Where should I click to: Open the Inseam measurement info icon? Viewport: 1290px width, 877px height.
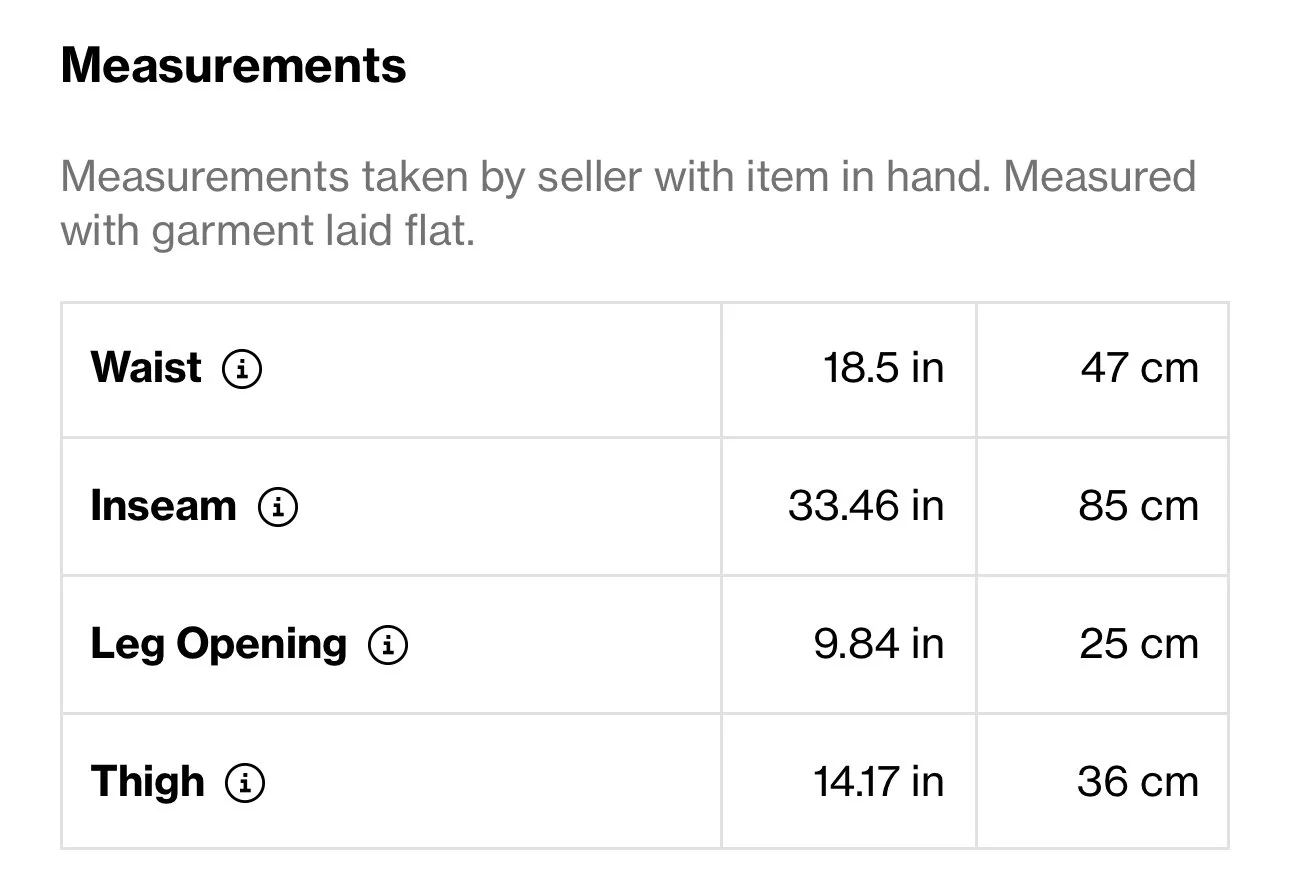[278, 507]
